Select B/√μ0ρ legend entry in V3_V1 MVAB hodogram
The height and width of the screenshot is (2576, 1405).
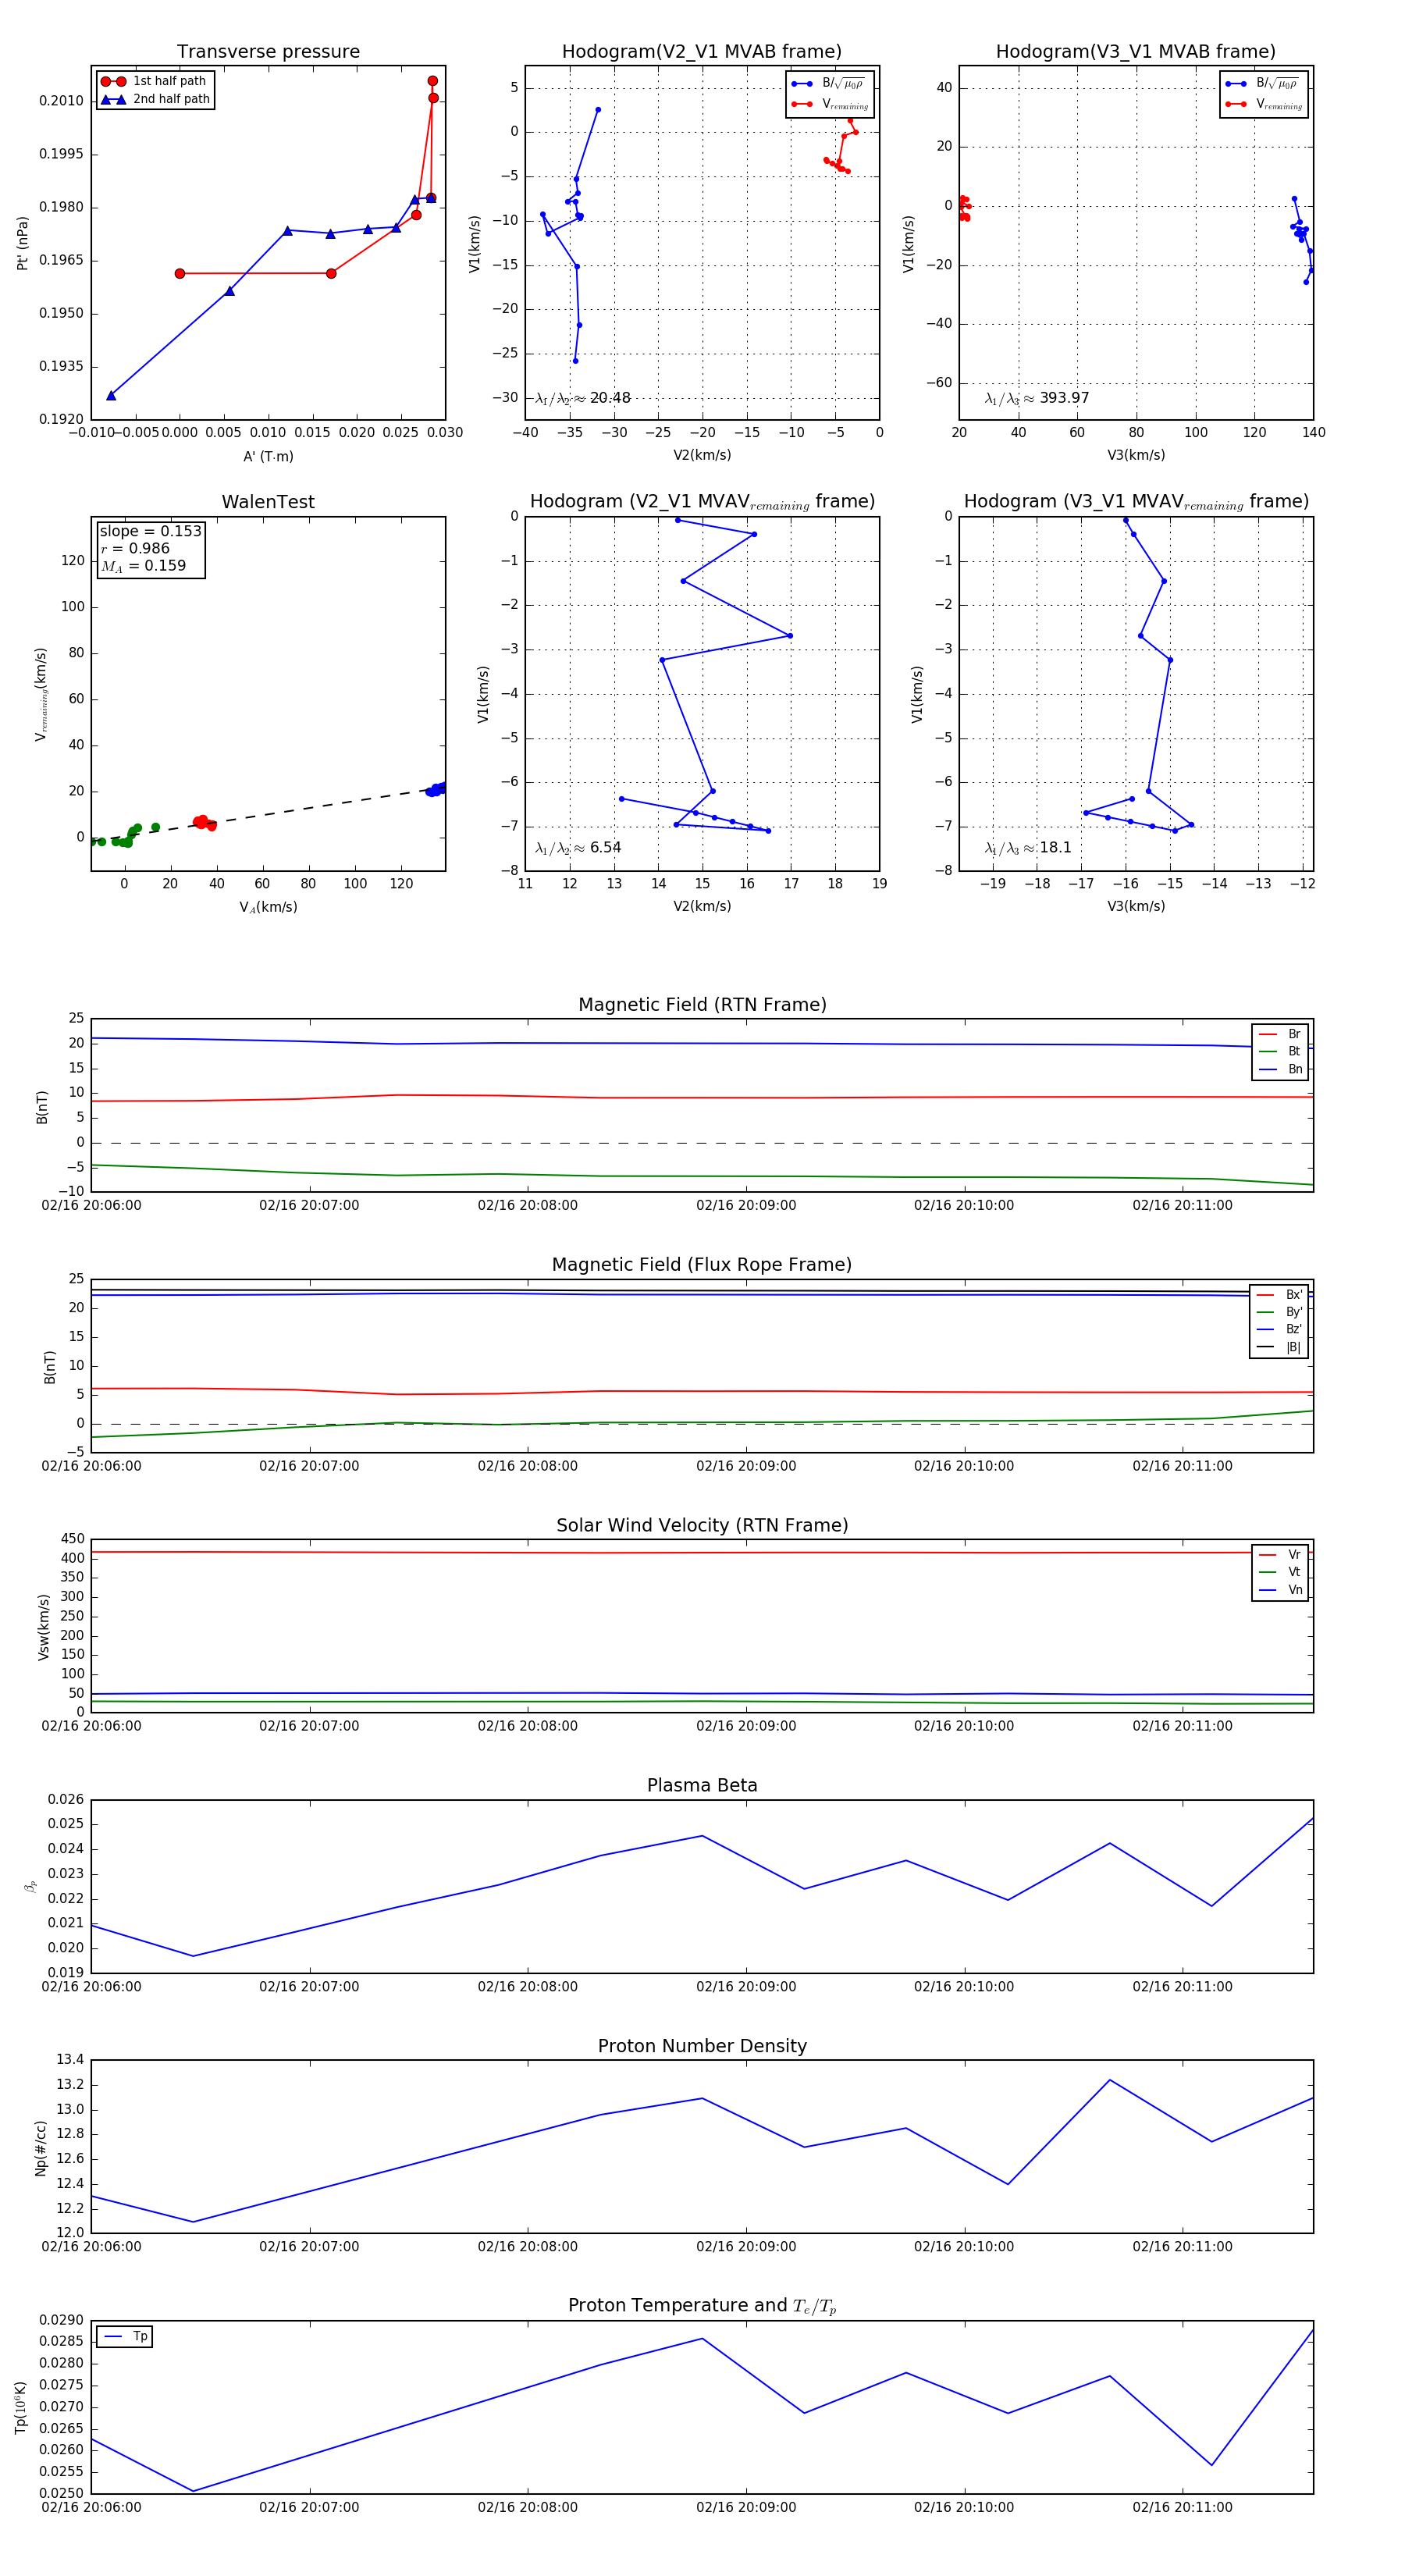tap(1264, 84)
